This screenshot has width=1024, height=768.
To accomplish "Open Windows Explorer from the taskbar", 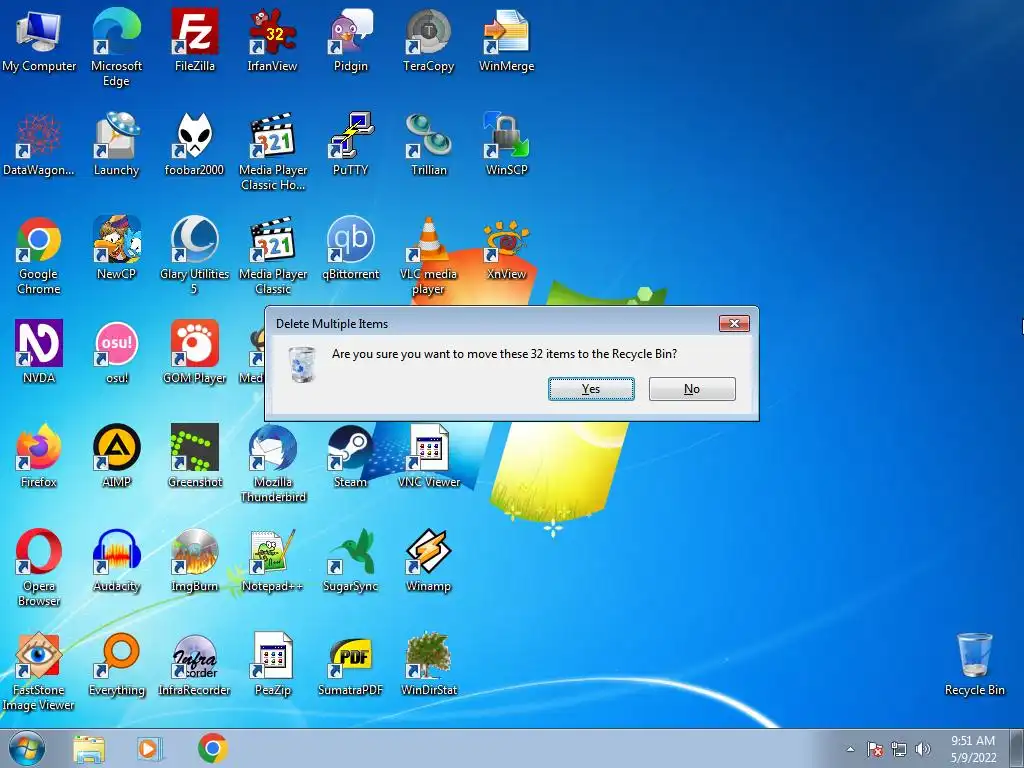I will tap(89, 749).
